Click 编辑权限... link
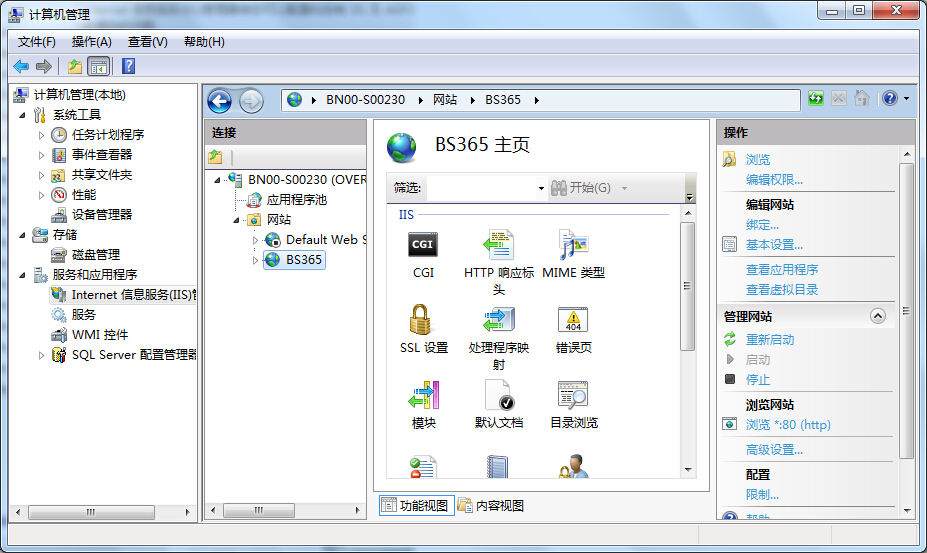This screenshot has width=927, height=553. pyautogui.click(x=774, y=180)
